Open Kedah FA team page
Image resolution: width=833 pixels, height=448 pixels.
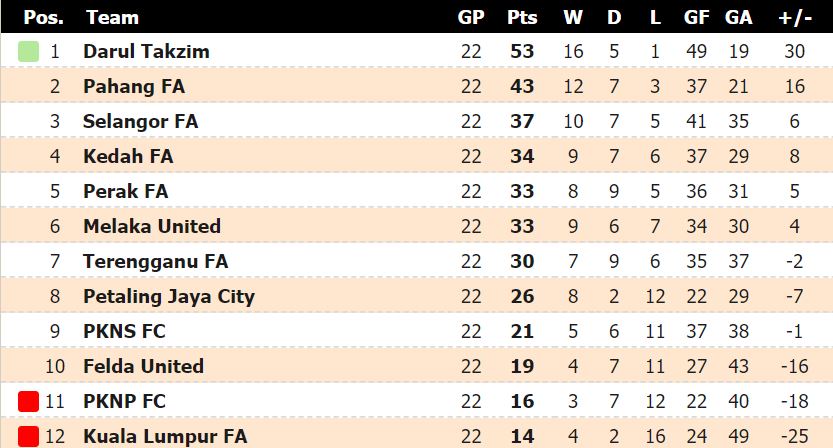(x=128, y=156)
